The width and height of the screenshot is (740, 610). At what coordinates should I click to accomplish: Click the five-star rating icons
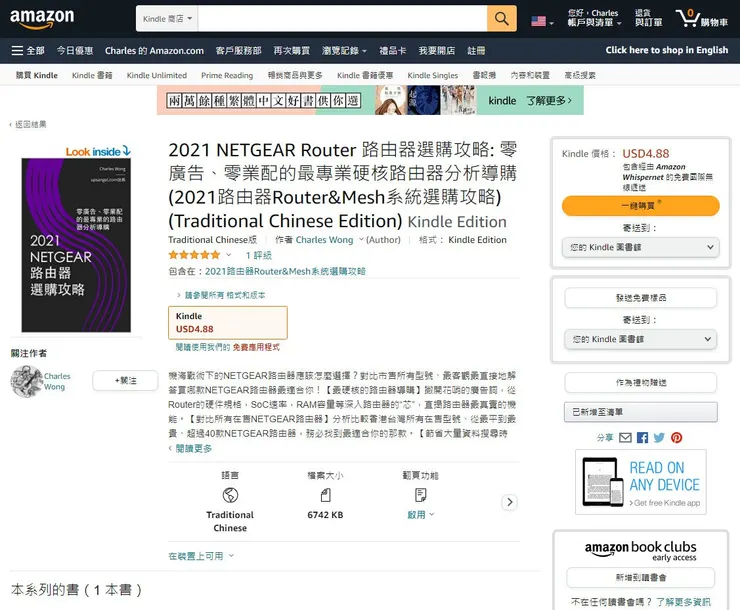[194, 255]
